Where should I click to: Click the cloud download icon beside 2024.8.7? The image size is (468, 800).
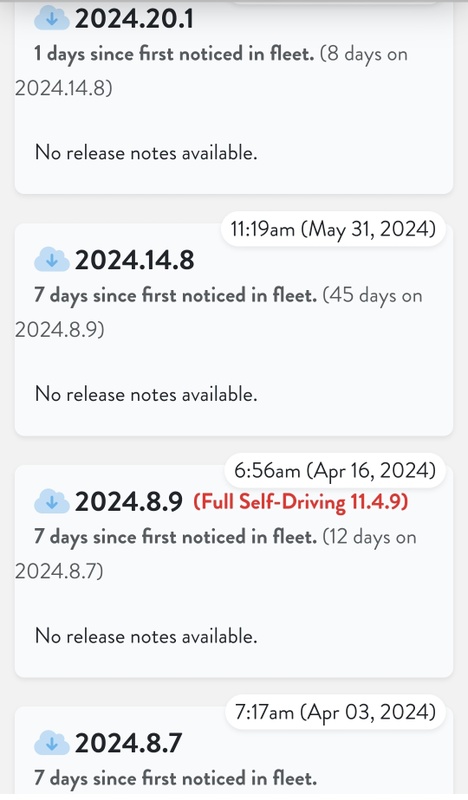click(52, 743)
